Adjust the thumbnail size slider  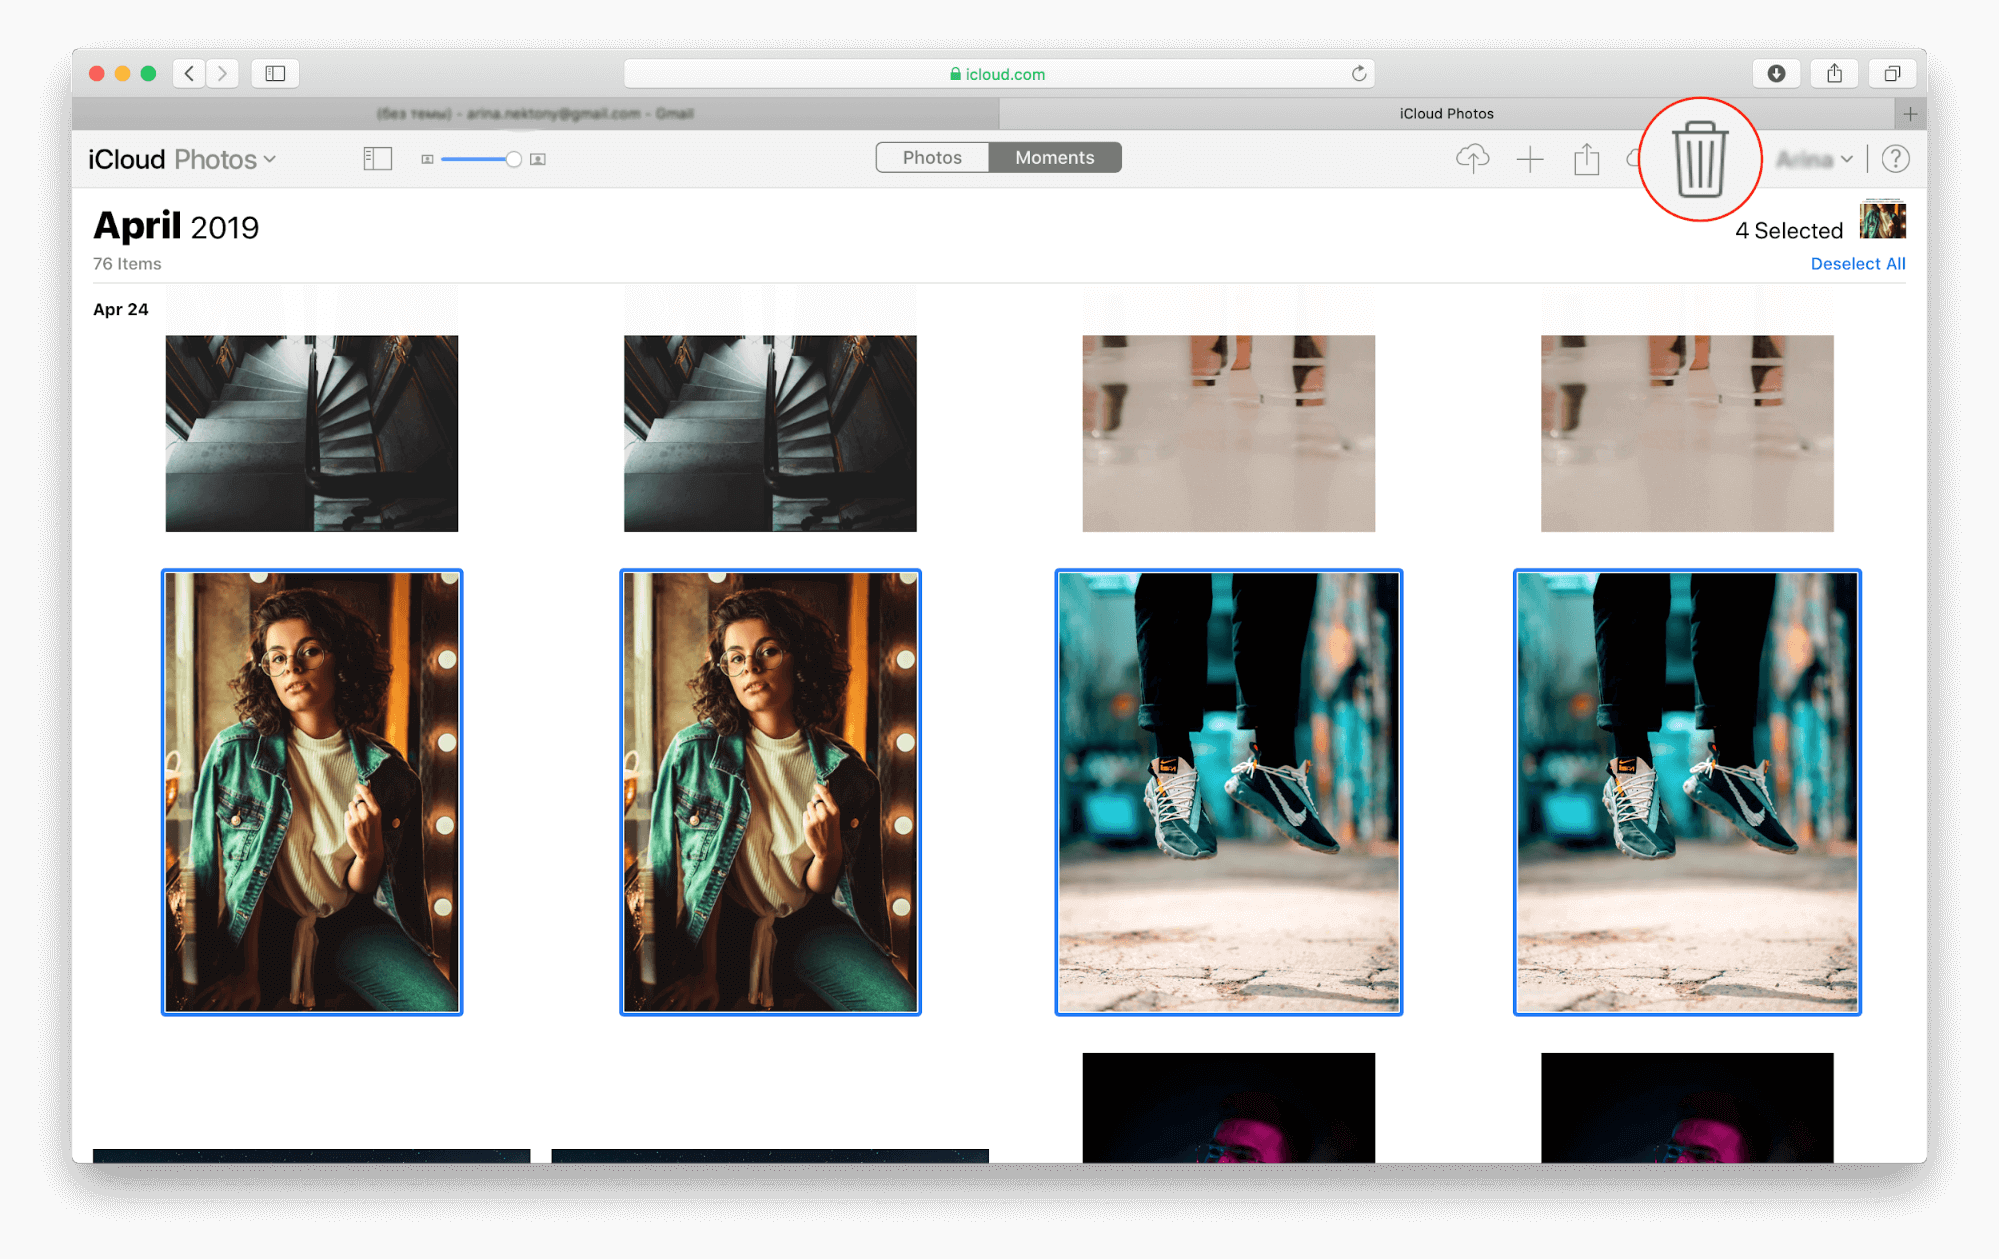(x=512, y=158)
